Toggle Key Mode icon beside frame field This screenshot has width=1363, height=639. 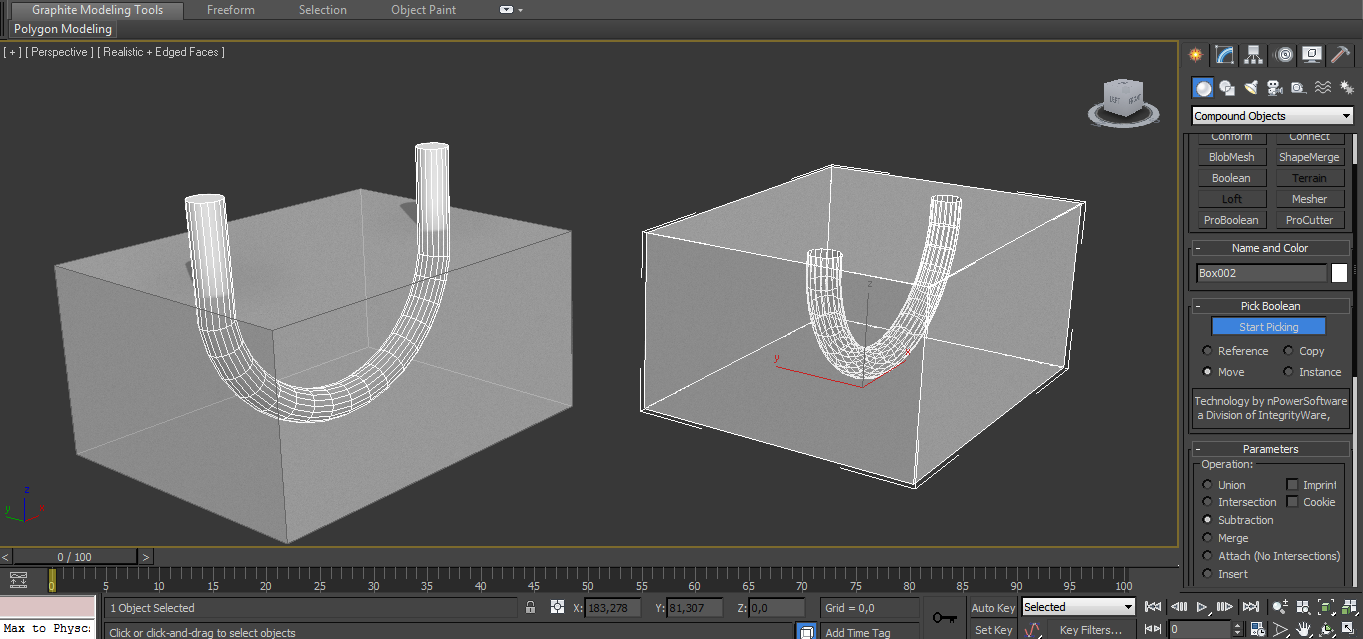coord(1153,629)
